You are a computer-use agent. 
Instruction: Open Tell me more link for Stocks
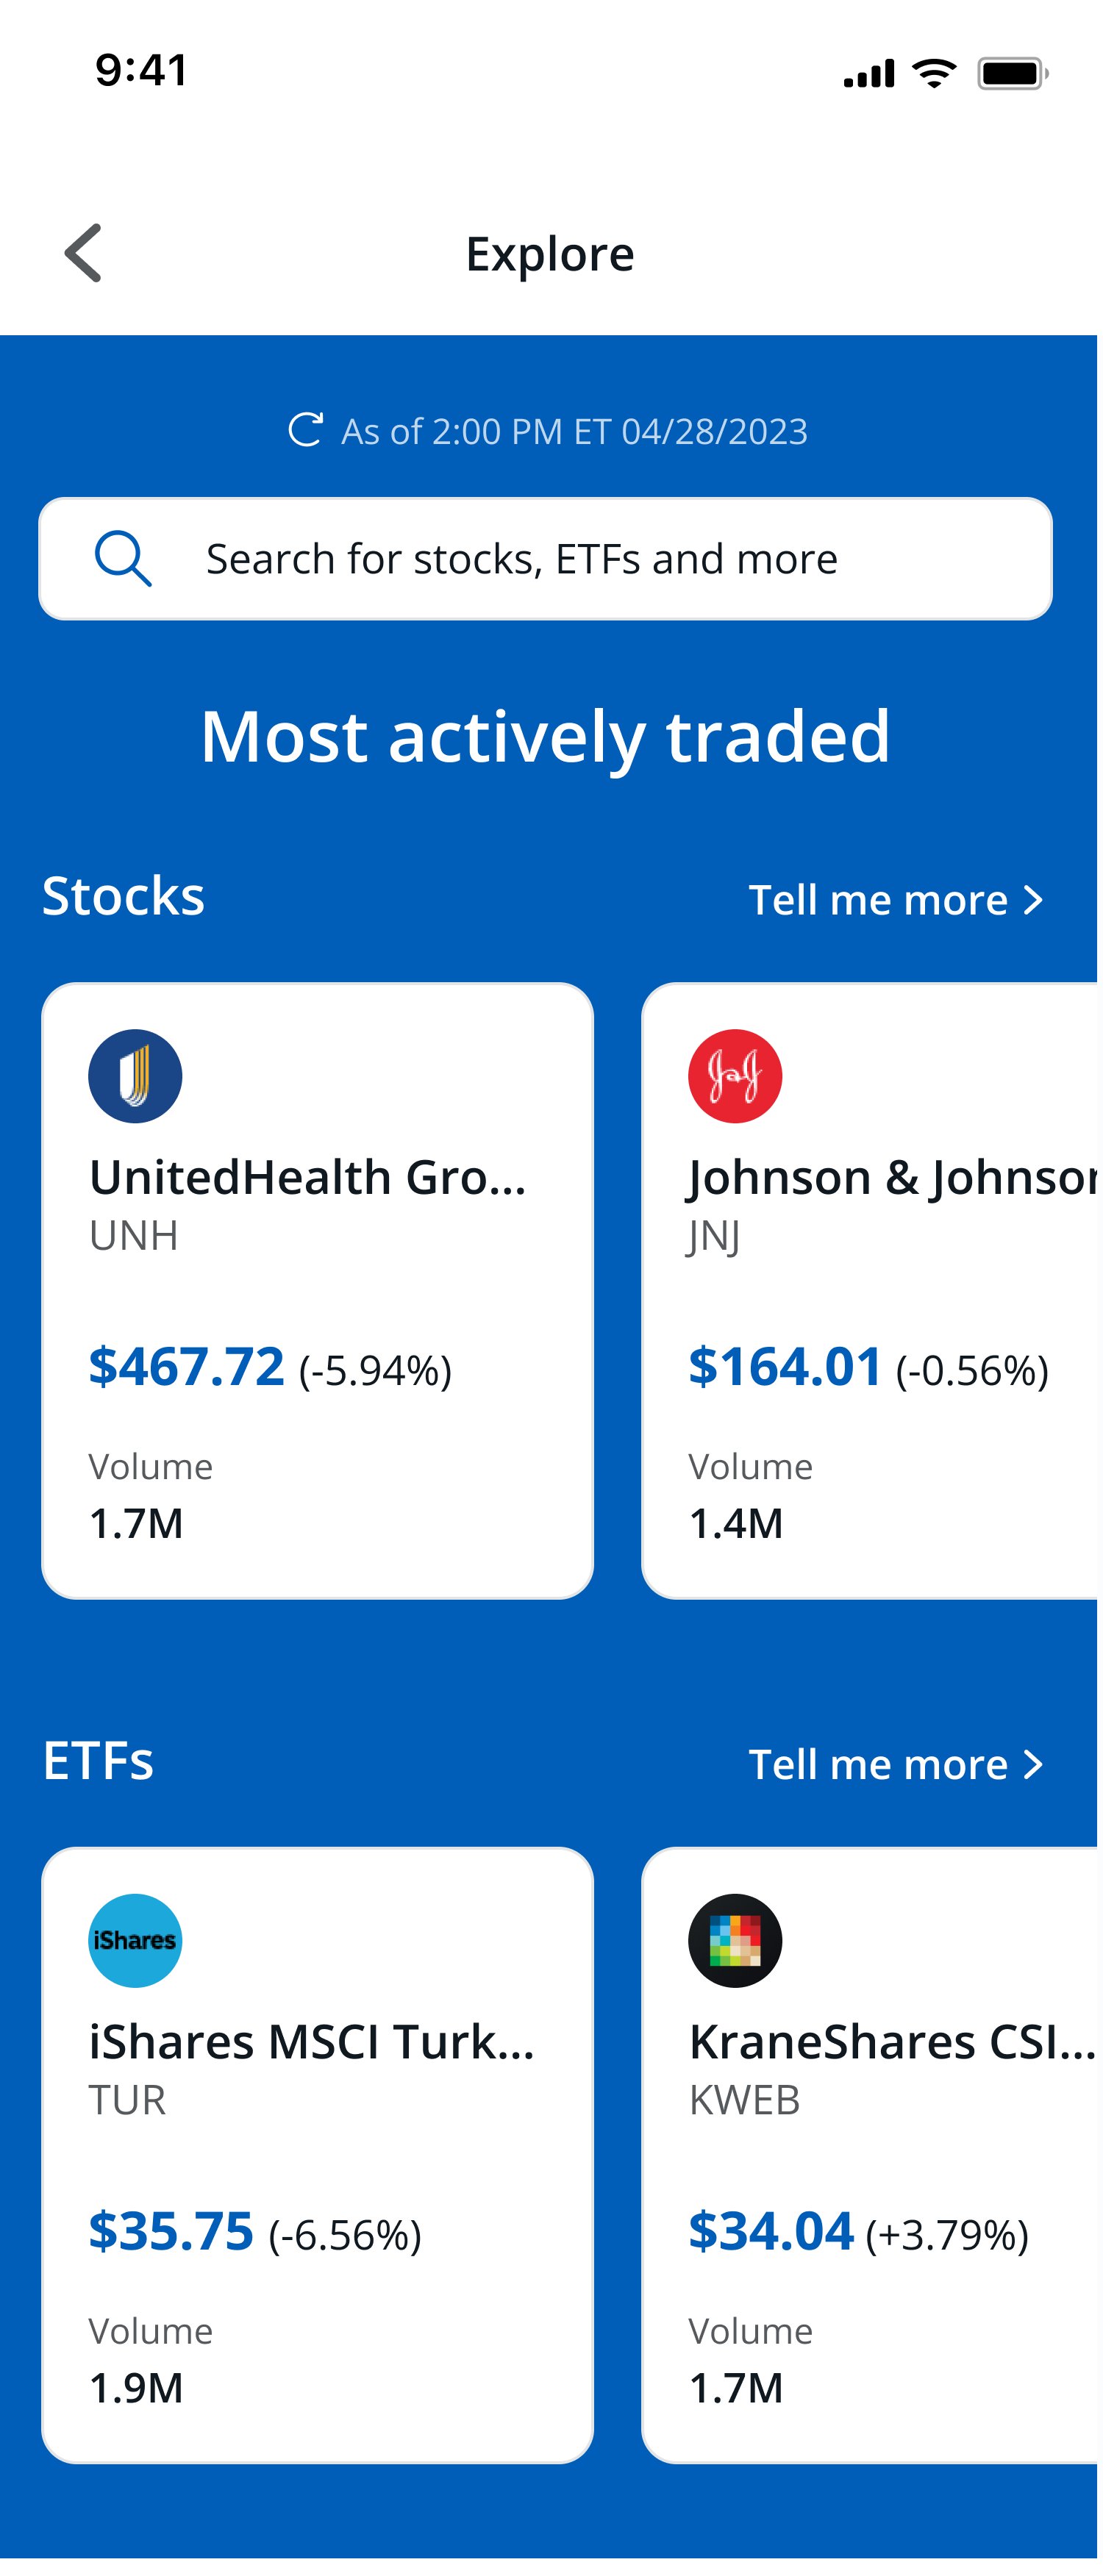pyautogui.click(x=878, y=900)
